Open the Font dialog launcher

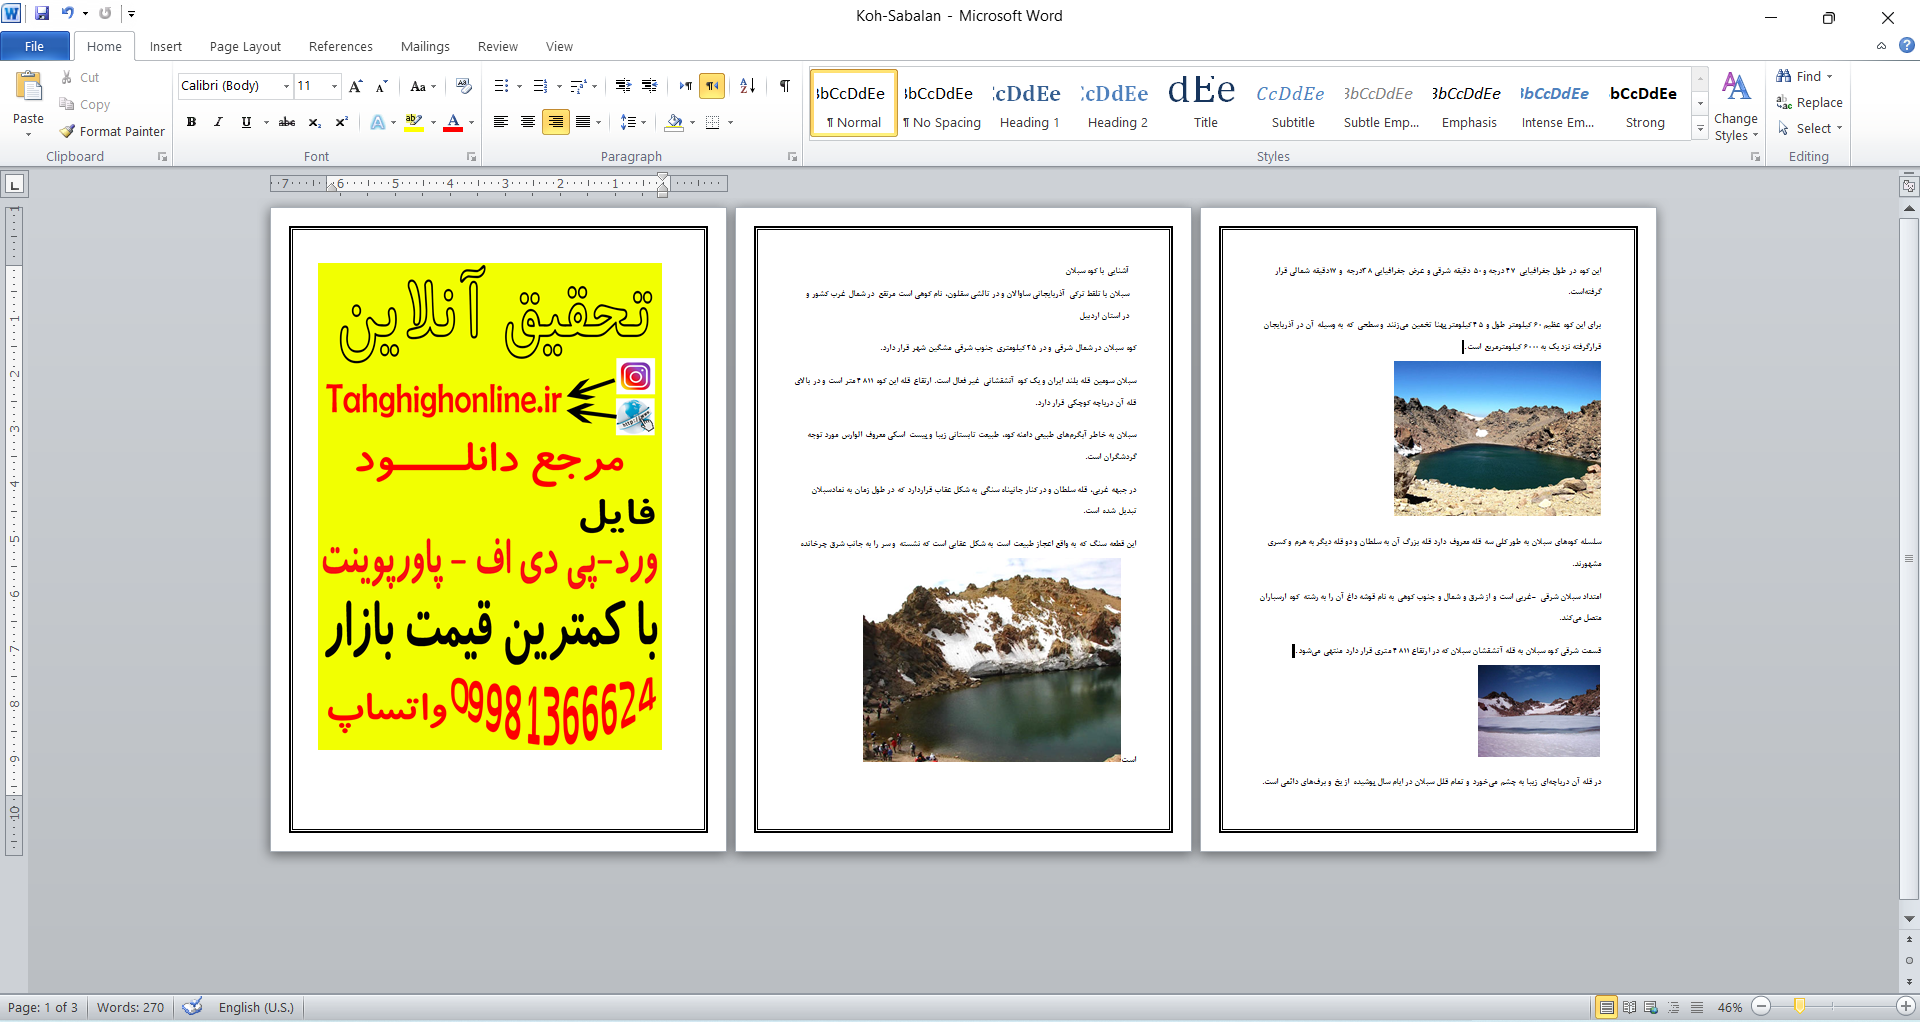pyautogui.click(x=472, y=157)
